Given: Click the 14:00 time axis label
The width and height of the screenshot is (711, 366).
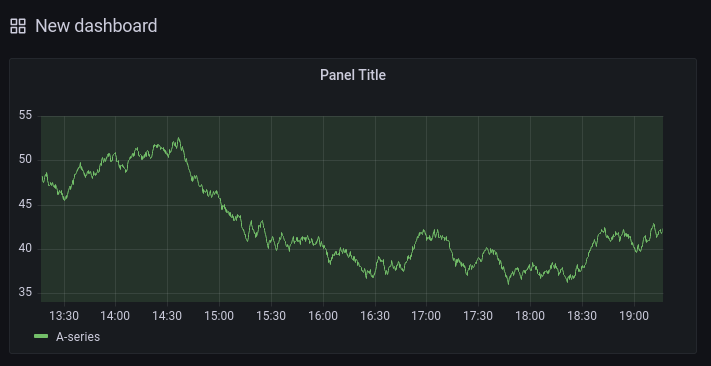Looking at the screenshot, I should point(115,316).
